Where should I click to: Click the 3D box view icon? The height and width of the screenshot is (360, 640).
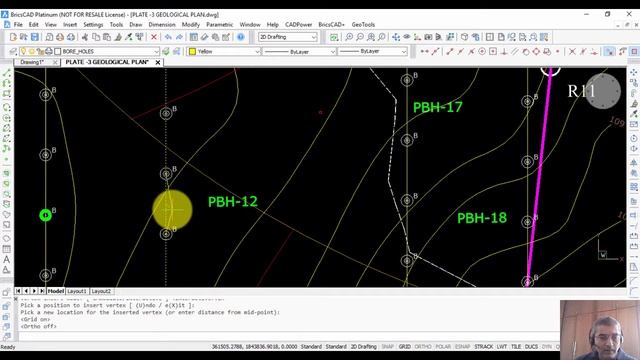pos(464,37)
